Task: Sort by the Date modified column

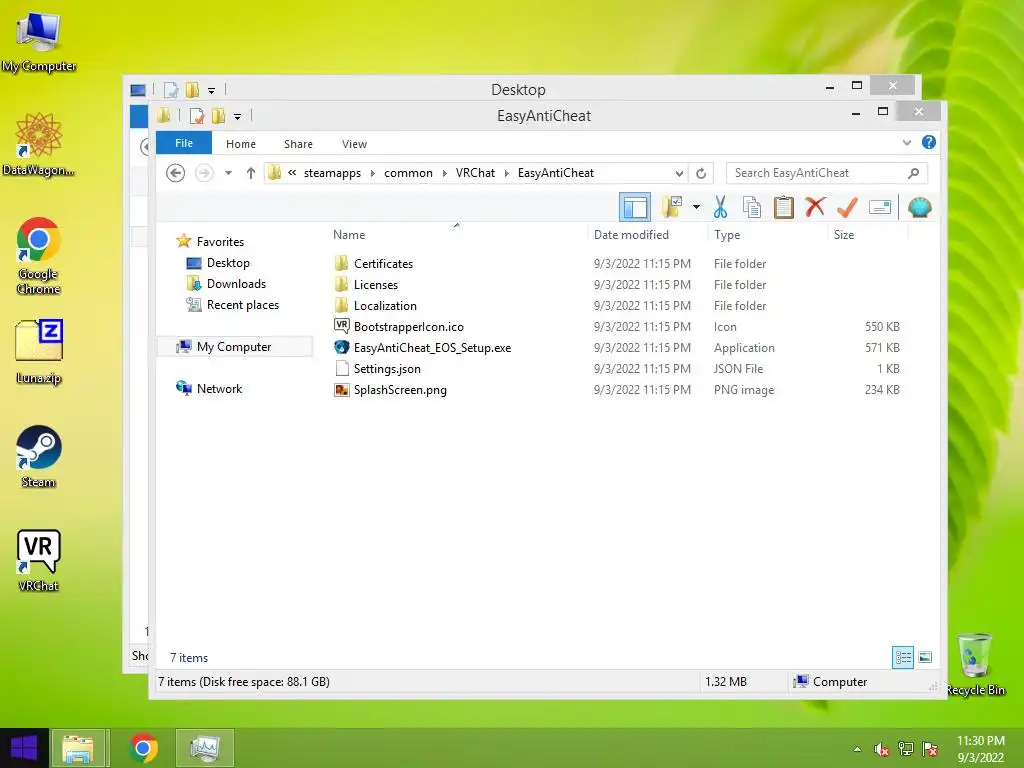Action: (x=631, y=234)
